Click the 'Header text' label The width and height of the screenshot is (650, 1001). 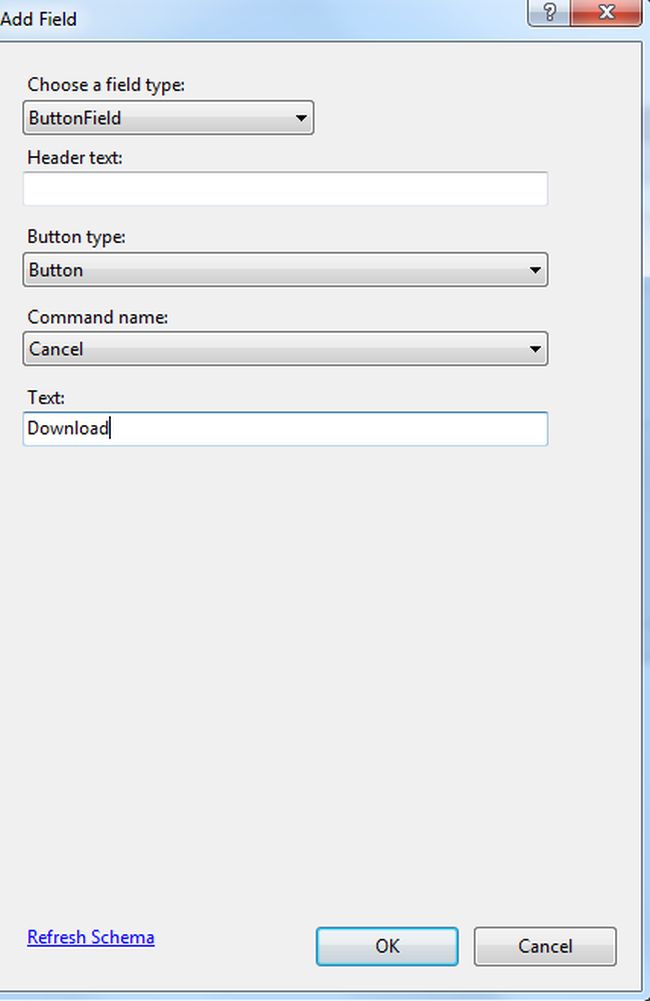point(75,158)
